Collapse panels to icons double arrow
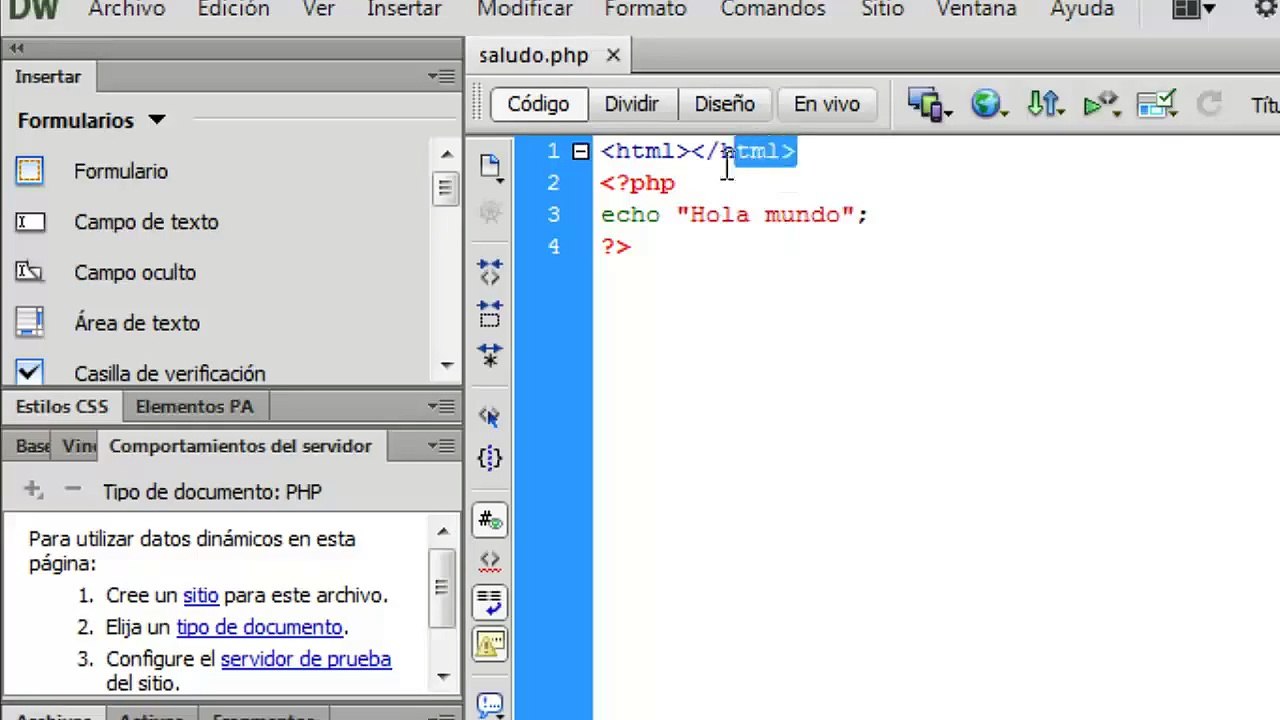1280x720 pixels. pyautogui.click(x=17, y=47)
